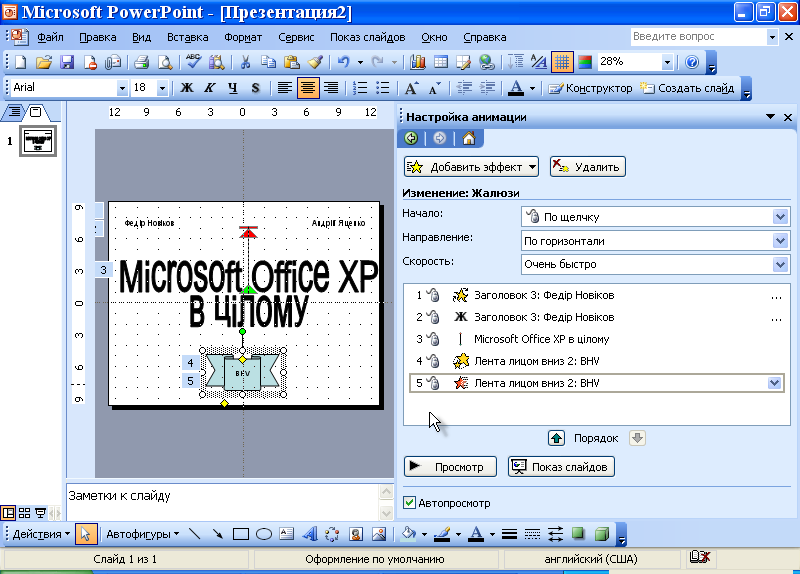Screen dimensions: 800x574
Task: Align text to the left
Action: coord(284,88)
